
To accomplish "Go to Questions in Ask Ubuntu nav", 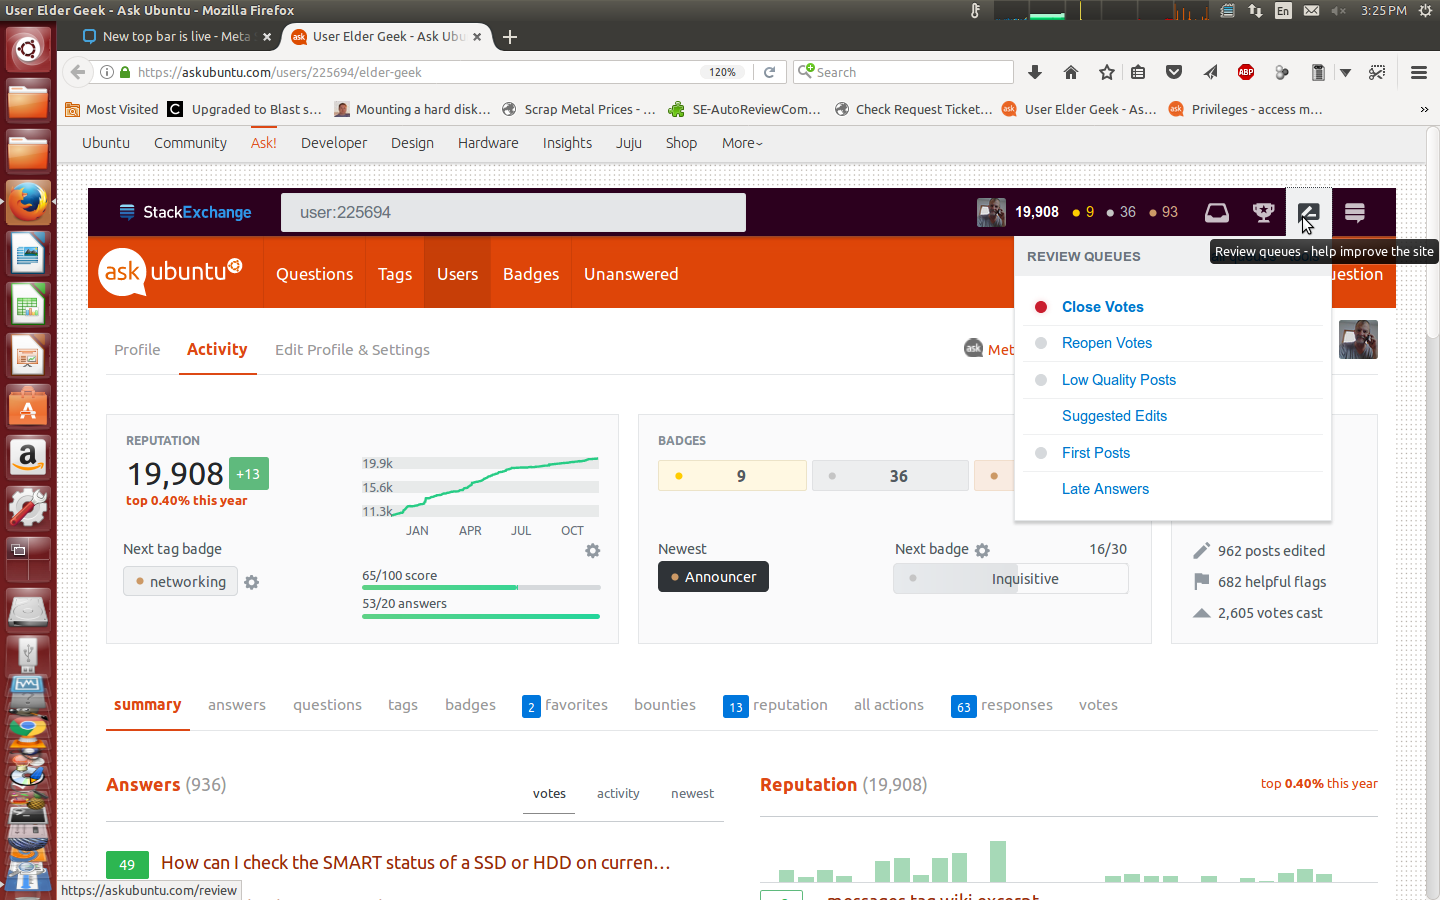I will point(314,273).
